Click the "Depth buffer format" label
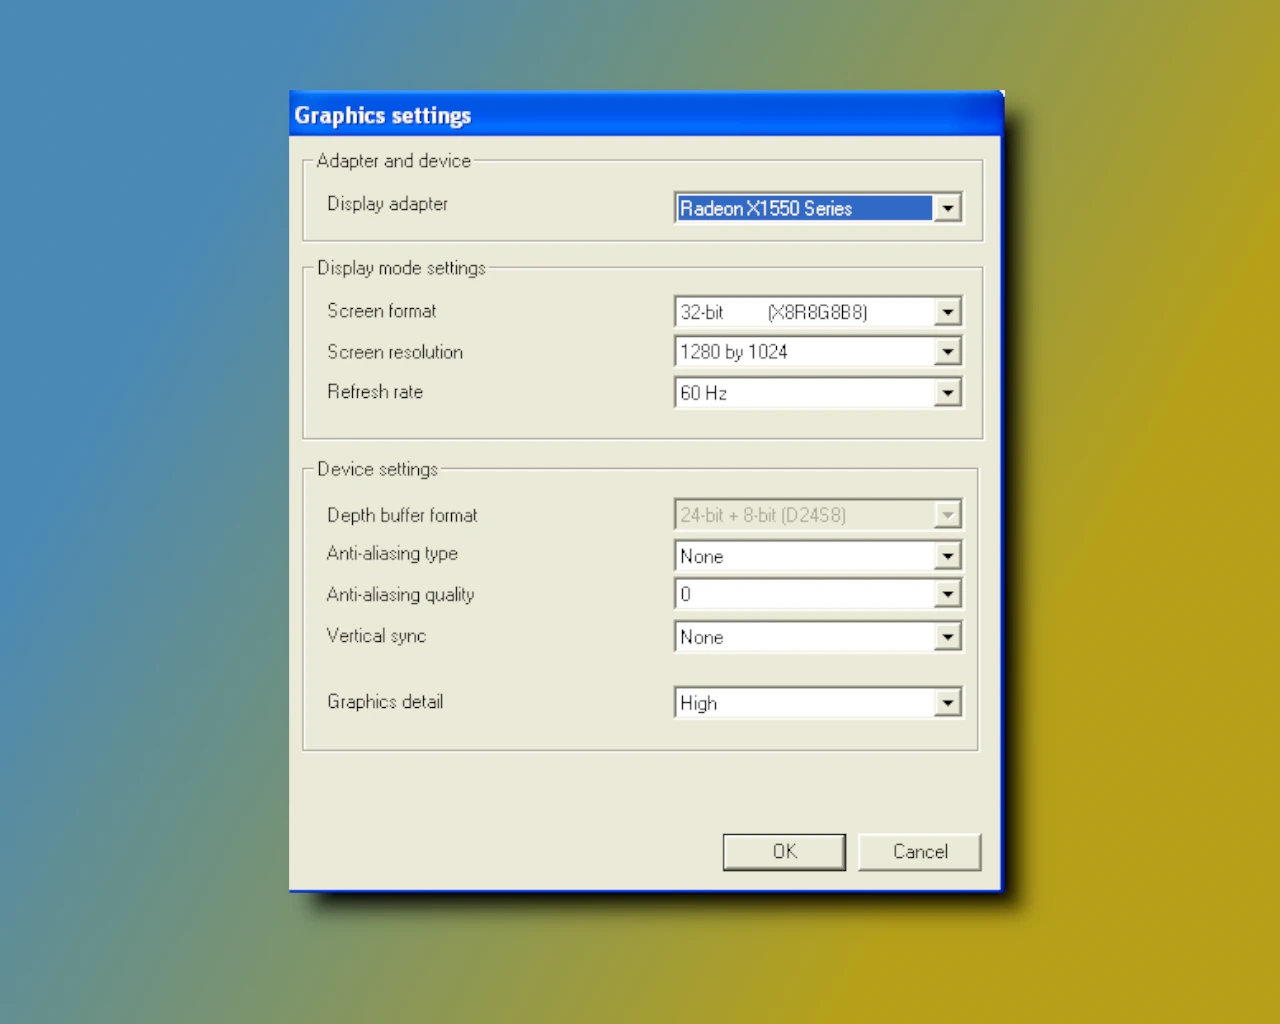This screenshot has height=1024, width=1280. [x=403, y=515]
